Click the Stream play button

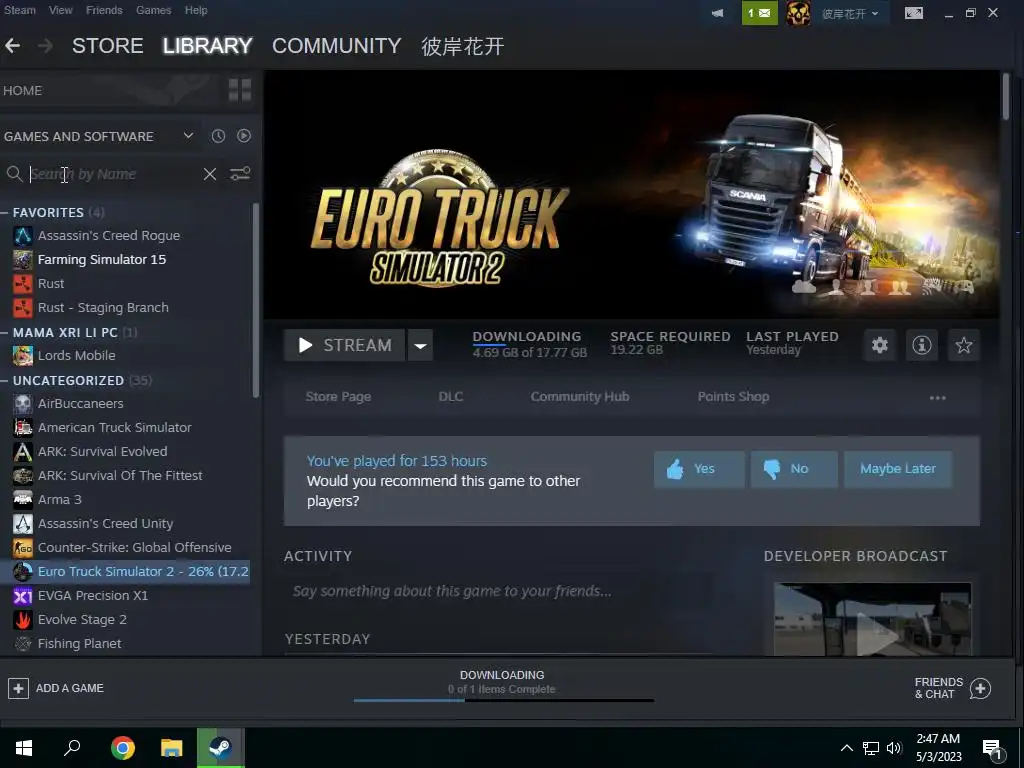pos(344,345)
